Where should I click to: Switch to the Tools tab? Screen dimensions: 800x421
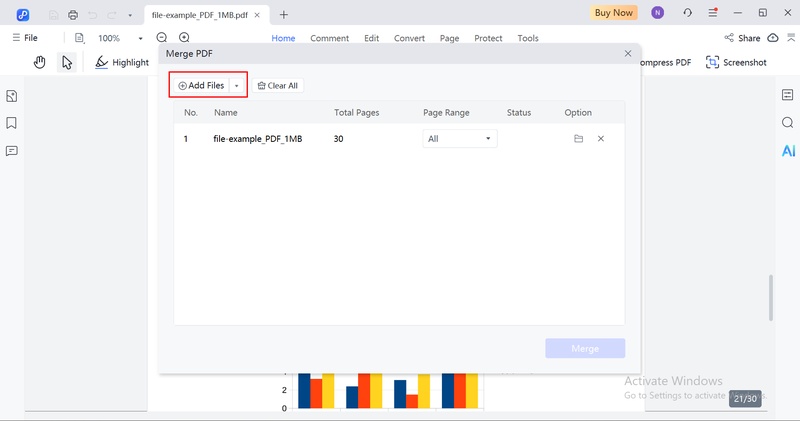point(528,38)
